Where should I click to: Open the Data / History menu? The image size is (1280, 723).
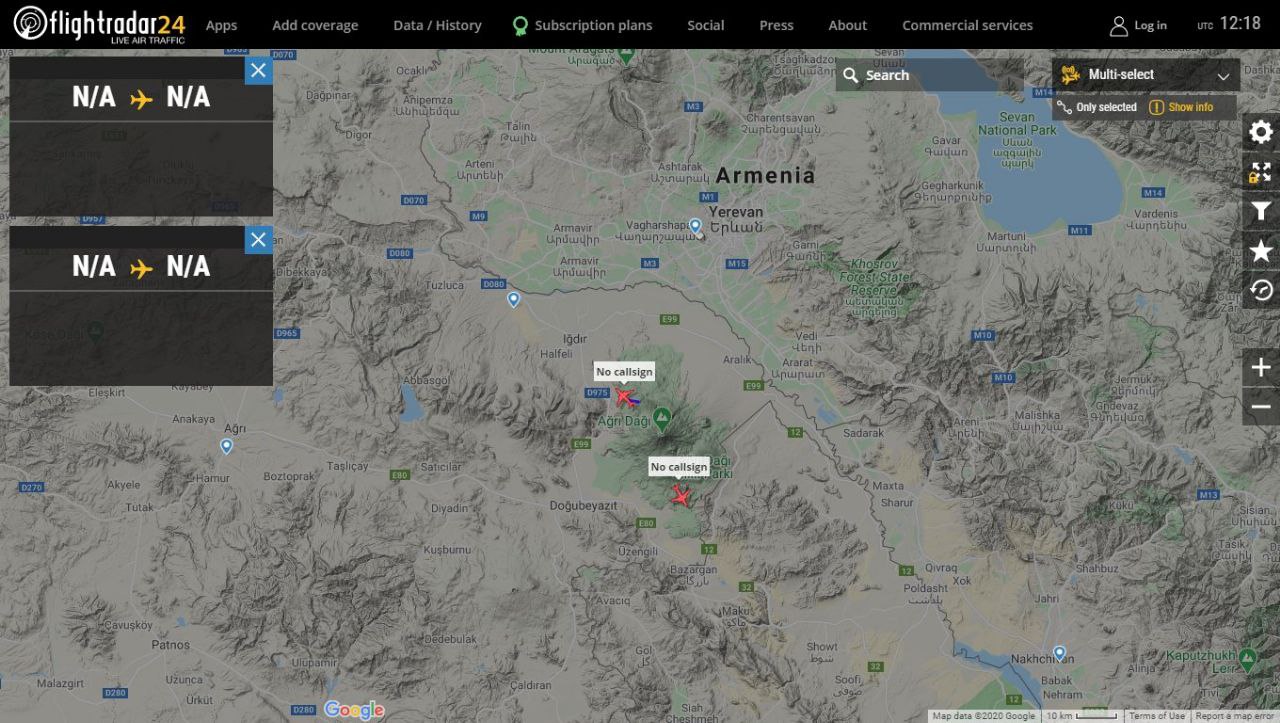[437, 25]
